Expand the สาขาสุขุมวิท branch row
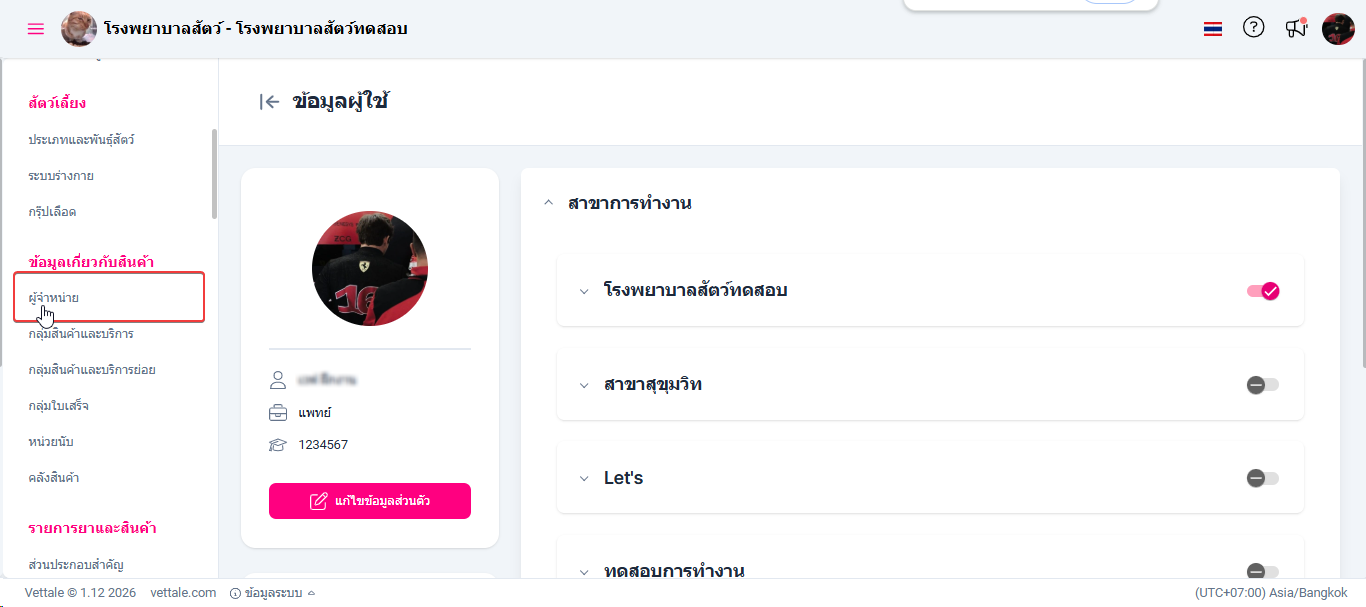 coord(584,385)
